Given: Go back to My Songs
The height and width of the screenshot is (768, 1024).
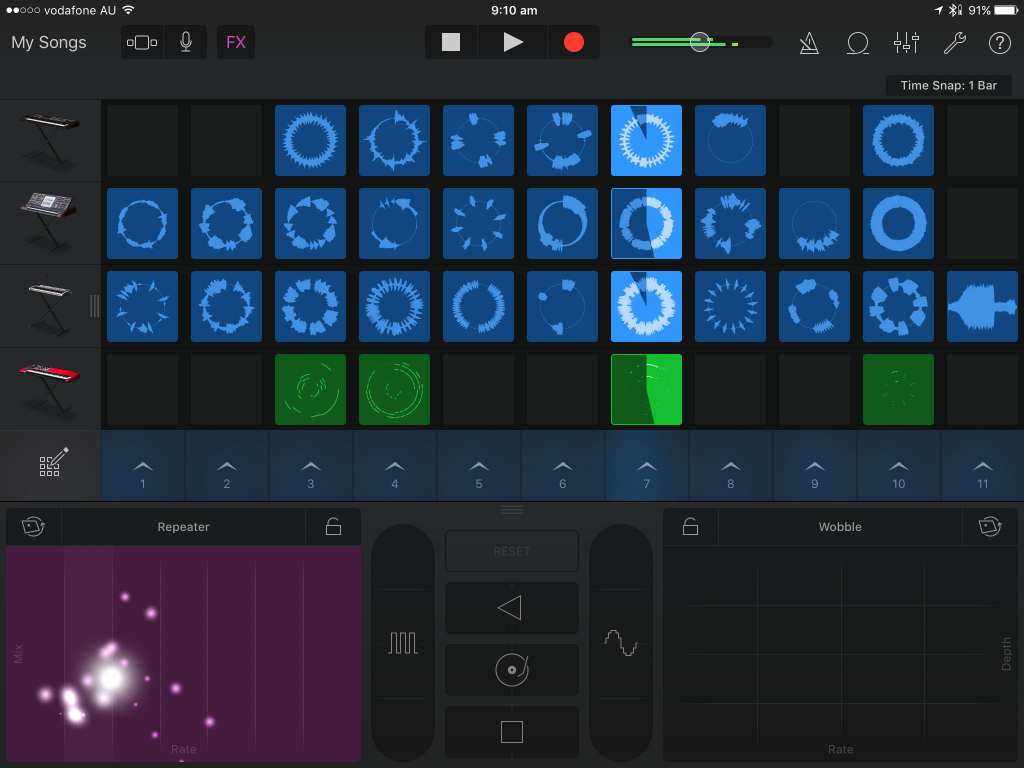Looking at the screenshot, I should click(x=49, y=42).
